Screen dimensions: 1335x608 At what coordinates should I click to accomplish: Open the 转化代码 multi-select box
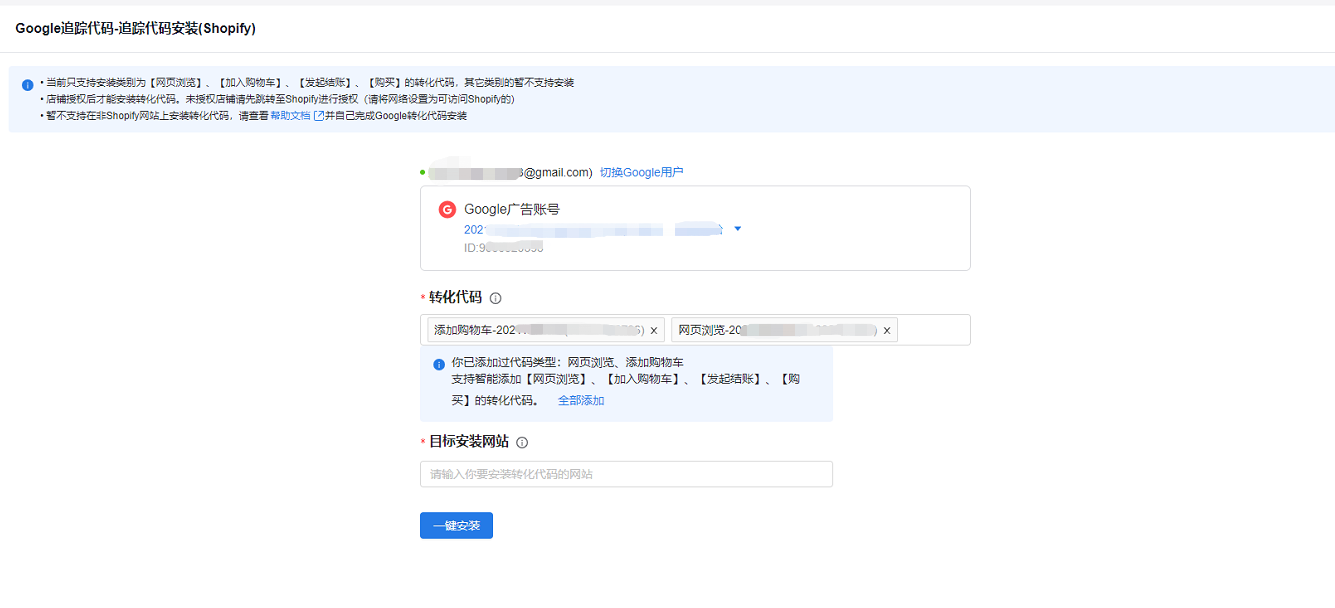pyautogui.click(x=695, y=330)
